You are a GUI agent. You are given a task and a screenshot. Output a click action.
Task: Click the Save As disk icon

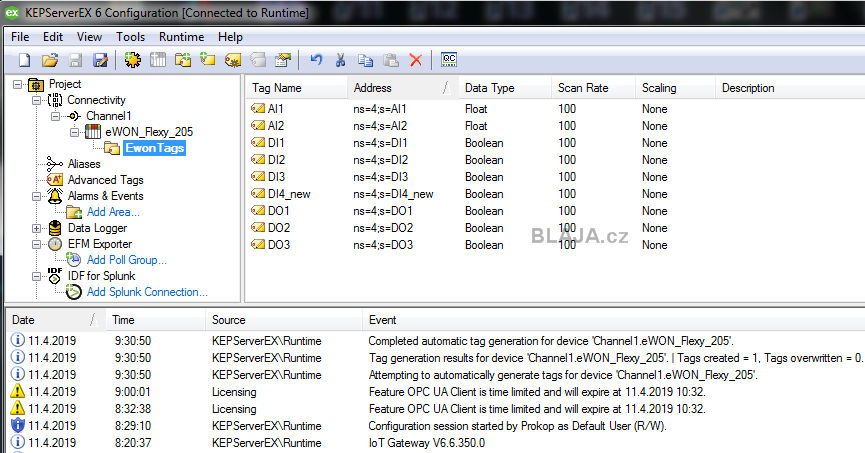point(100,60)
